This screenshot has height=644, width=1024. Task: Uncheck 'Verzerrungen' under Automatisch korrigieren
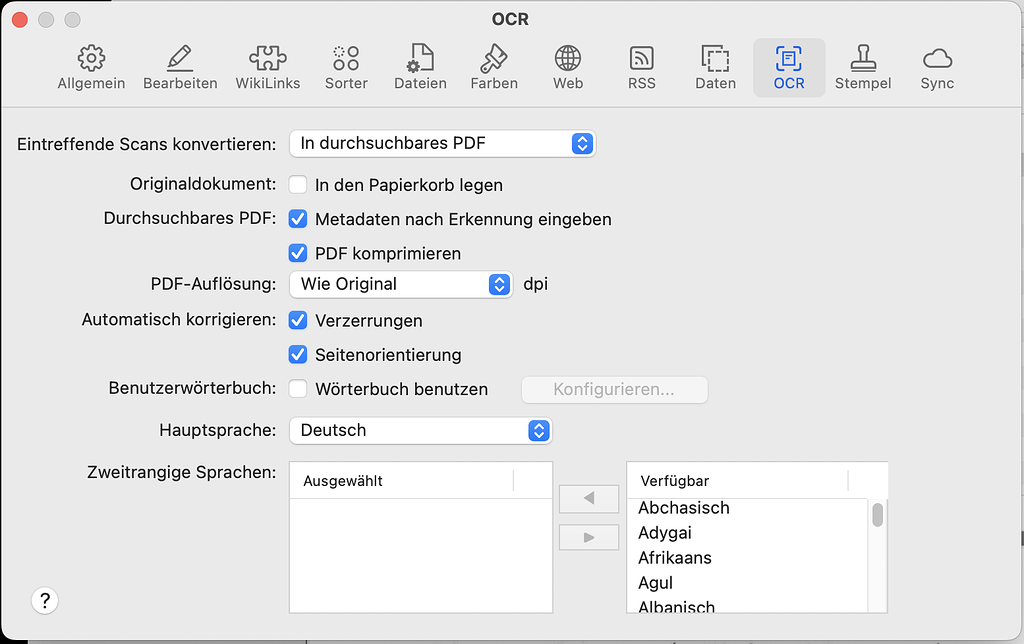point(298,321)
